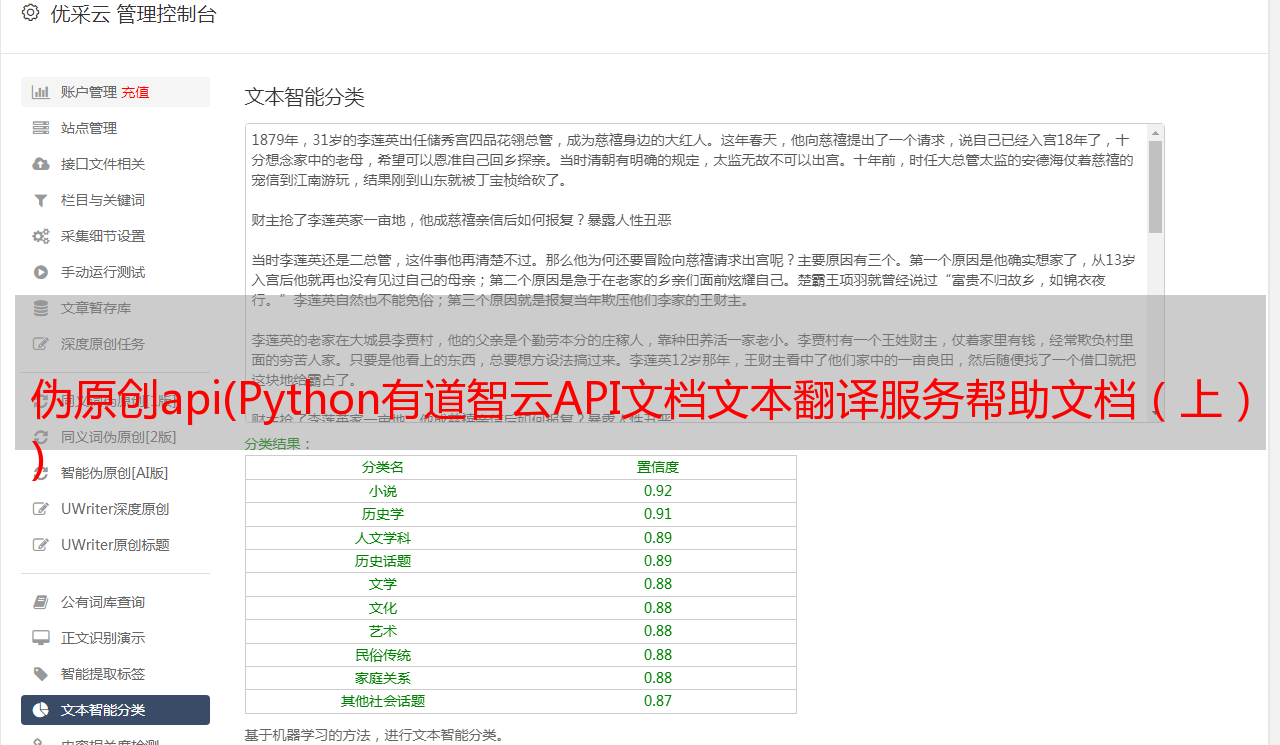Click the book icon for 公有词库查询
This screenshot has width=1280, height=745.
coord(41,602)
